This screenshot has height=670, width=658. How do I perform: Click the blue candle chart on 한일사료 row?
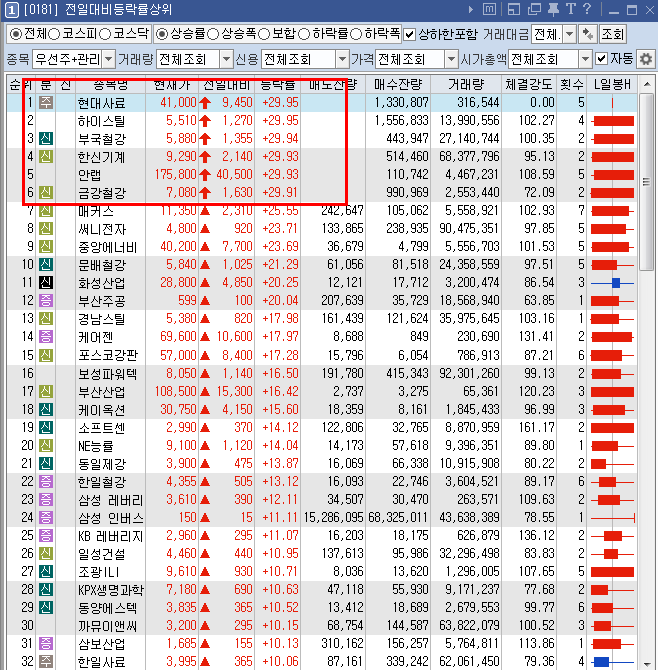point(612,661)
